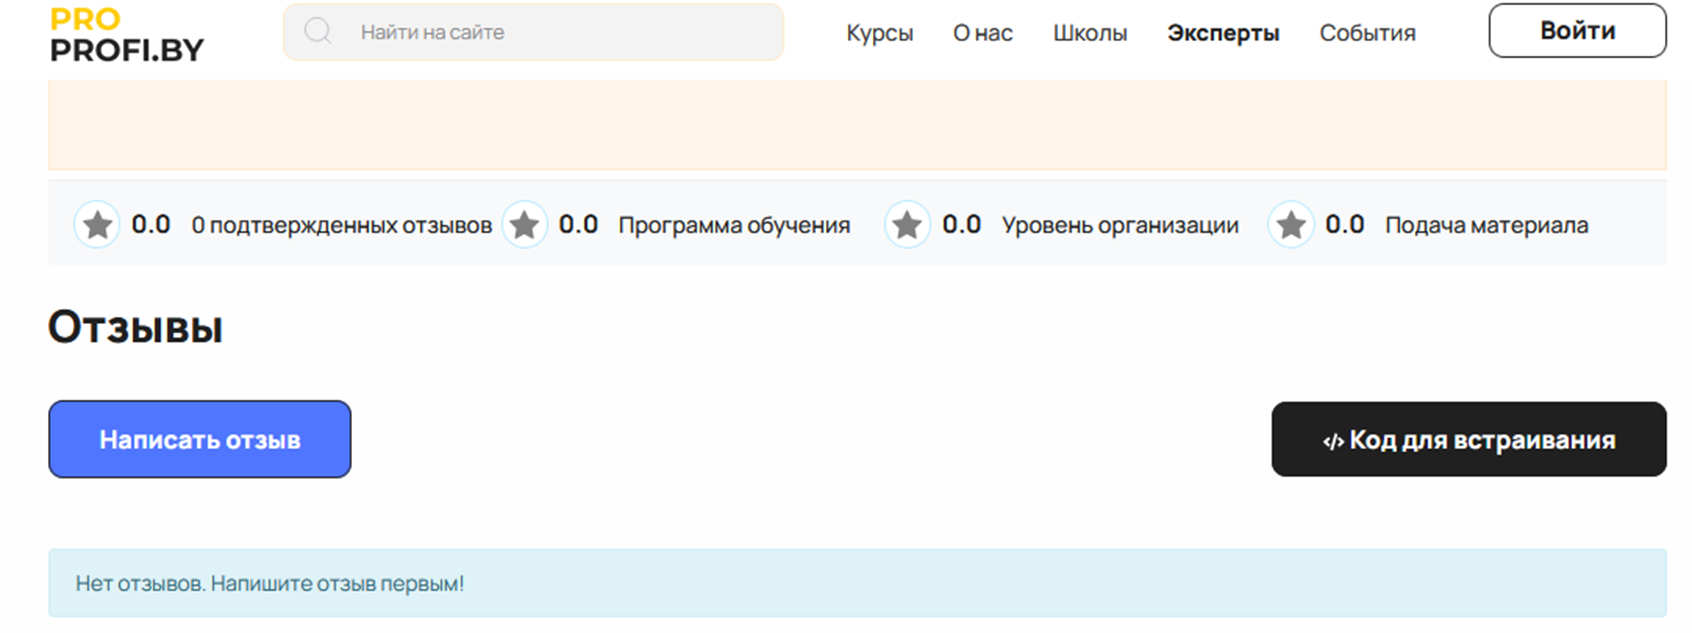1692x633 pixels.
Task: Click the star icon for Программа обучения rating
Action: (524, 224)
